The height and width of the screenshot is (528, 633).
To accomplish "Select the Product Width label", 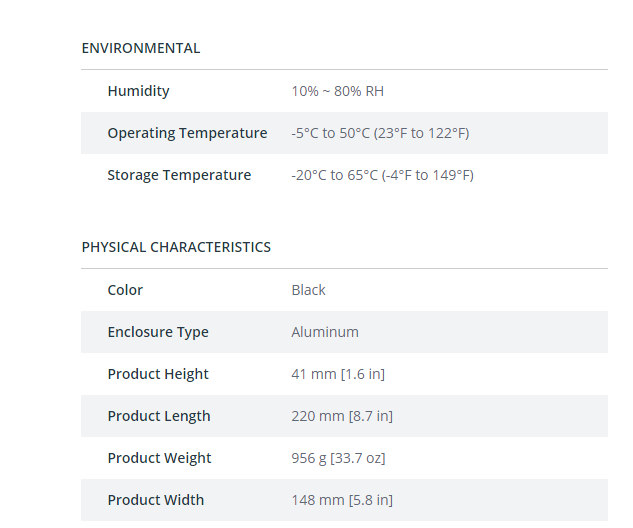I will [x=156, y=500].
